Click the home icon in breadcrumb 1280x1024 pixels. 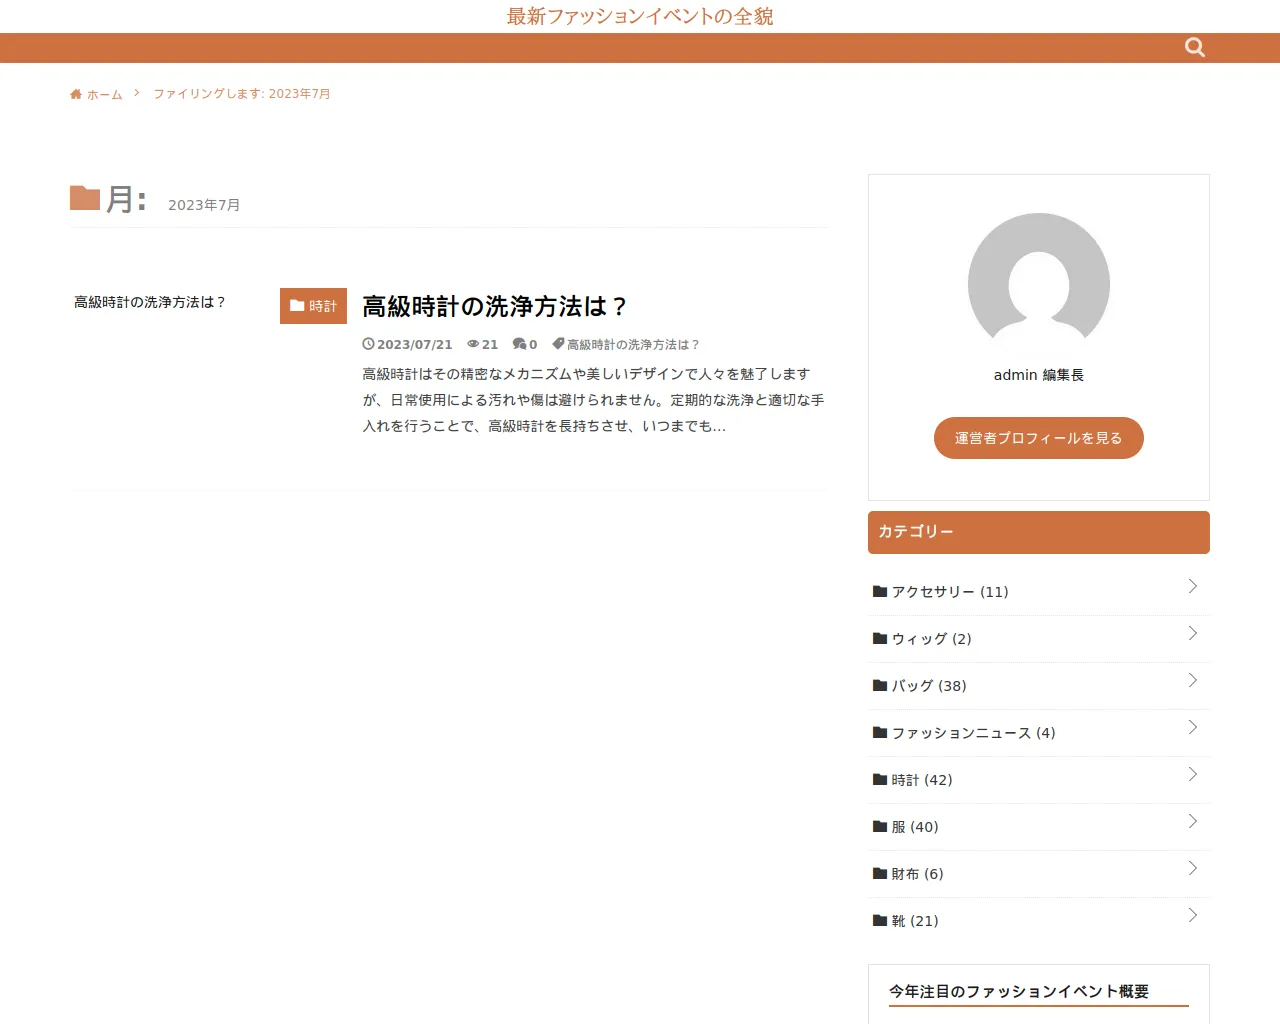pos(76,94)
